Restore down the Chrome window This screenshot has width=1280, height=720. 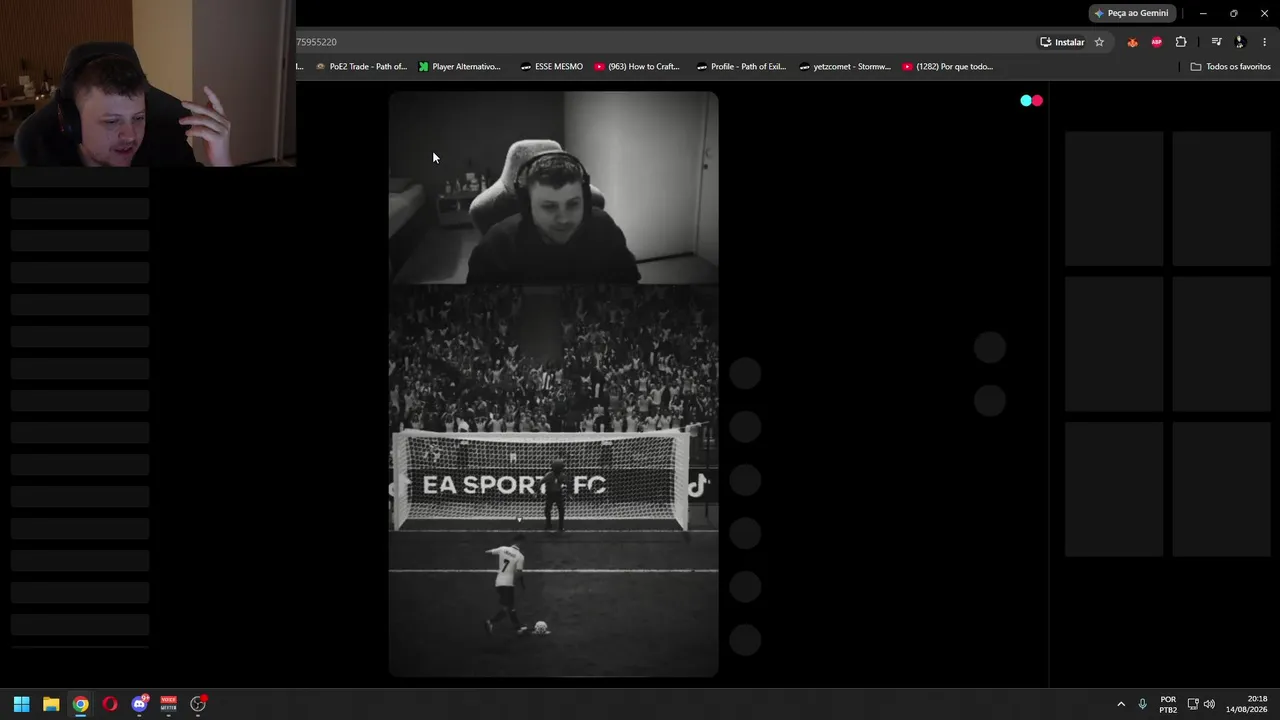[x=1233, y=13]
